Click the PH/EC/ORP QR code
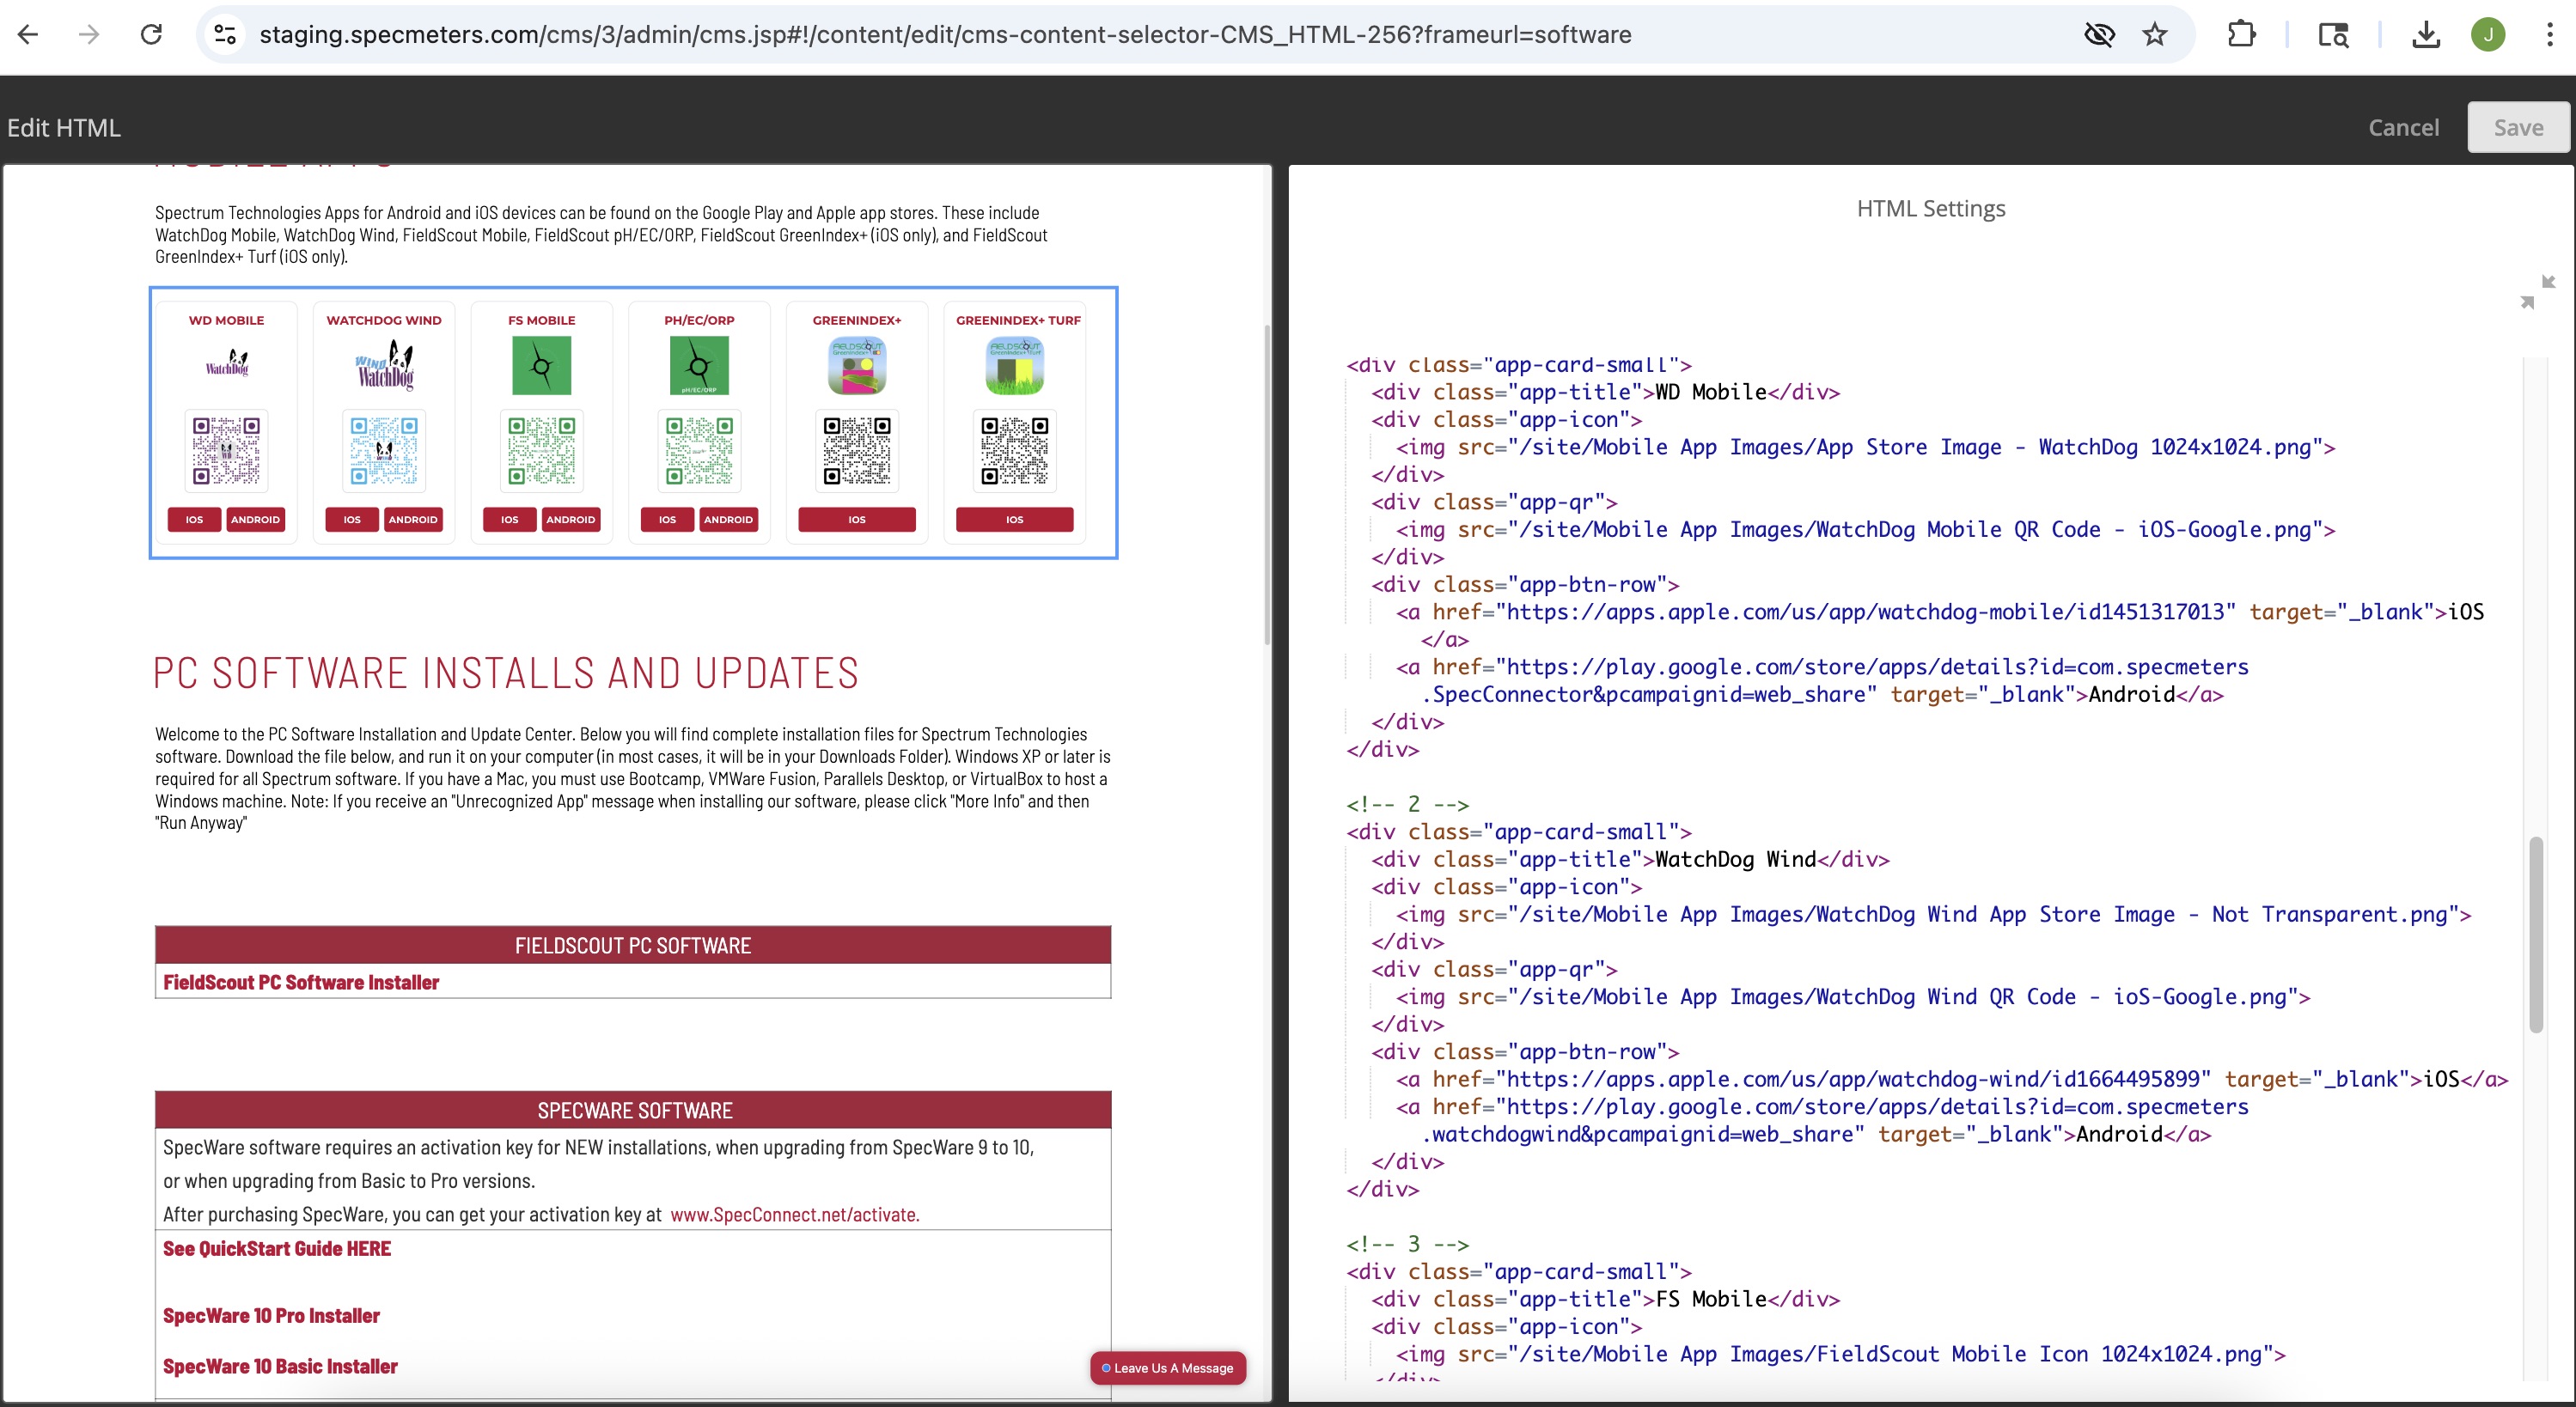Image resolution: width=2576 pixels, height=1407 pixels. 700,450
